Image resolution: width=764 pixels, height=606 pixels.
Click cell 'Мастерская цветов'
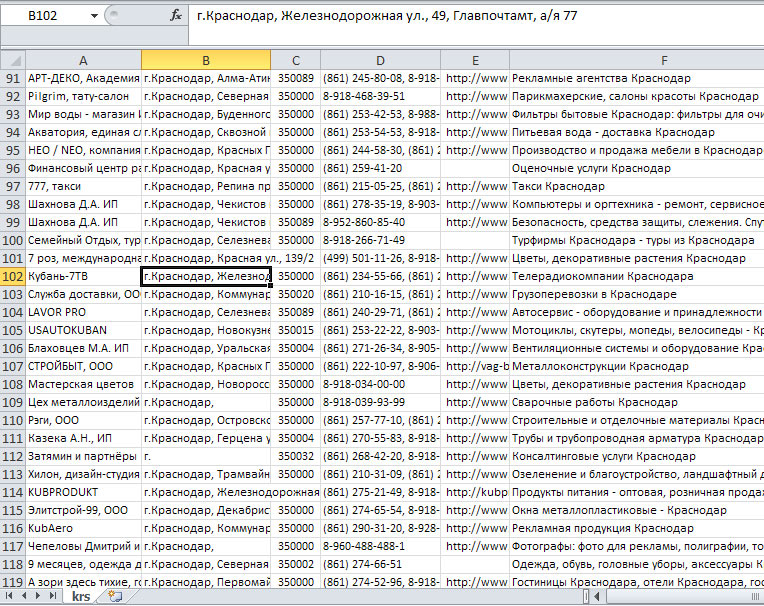click(83, 385)
